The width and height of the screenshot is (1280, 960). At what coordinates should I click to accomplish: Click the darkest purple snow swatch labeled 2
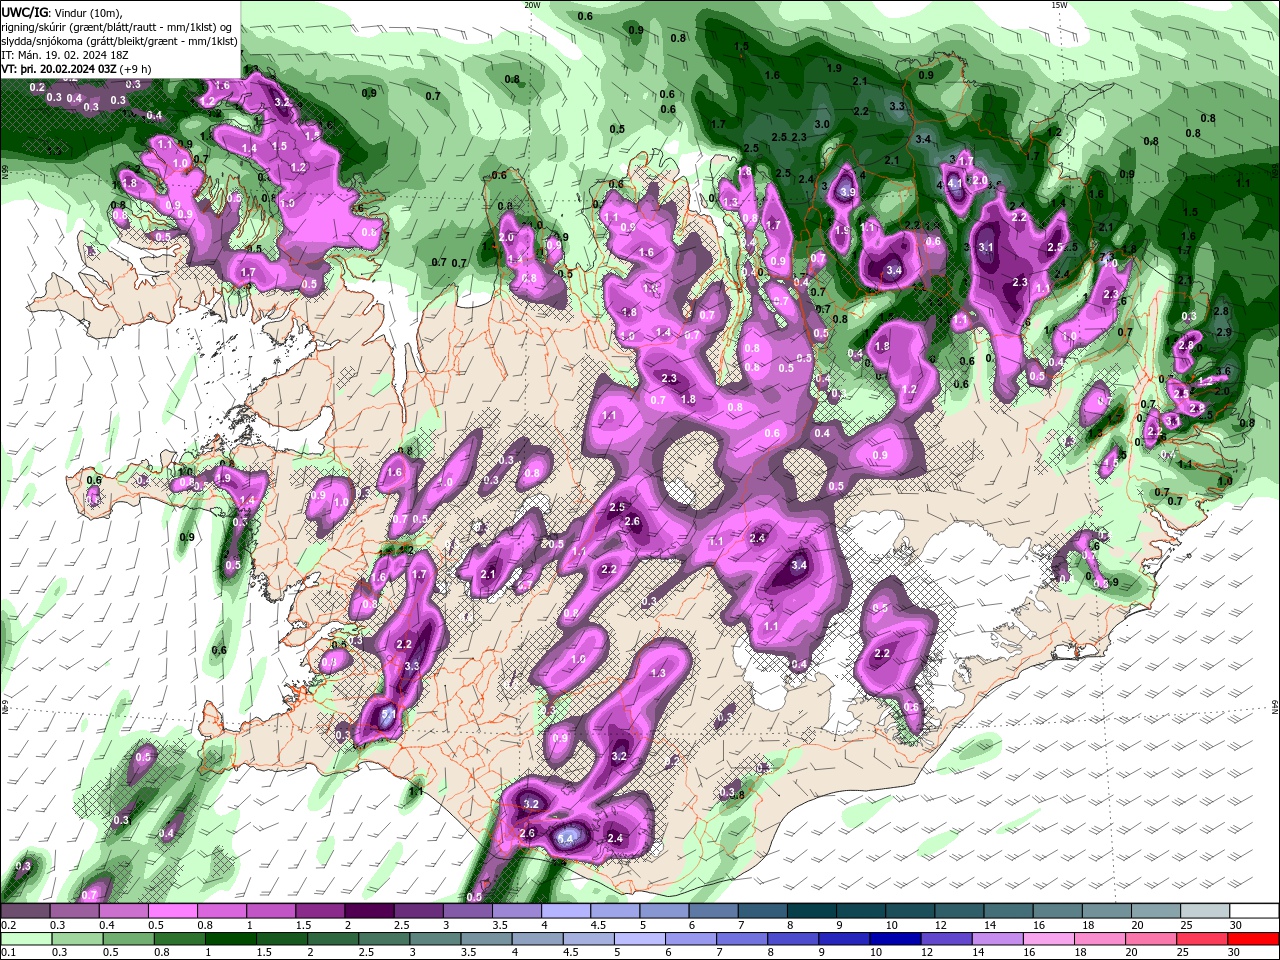coord(369,911)
